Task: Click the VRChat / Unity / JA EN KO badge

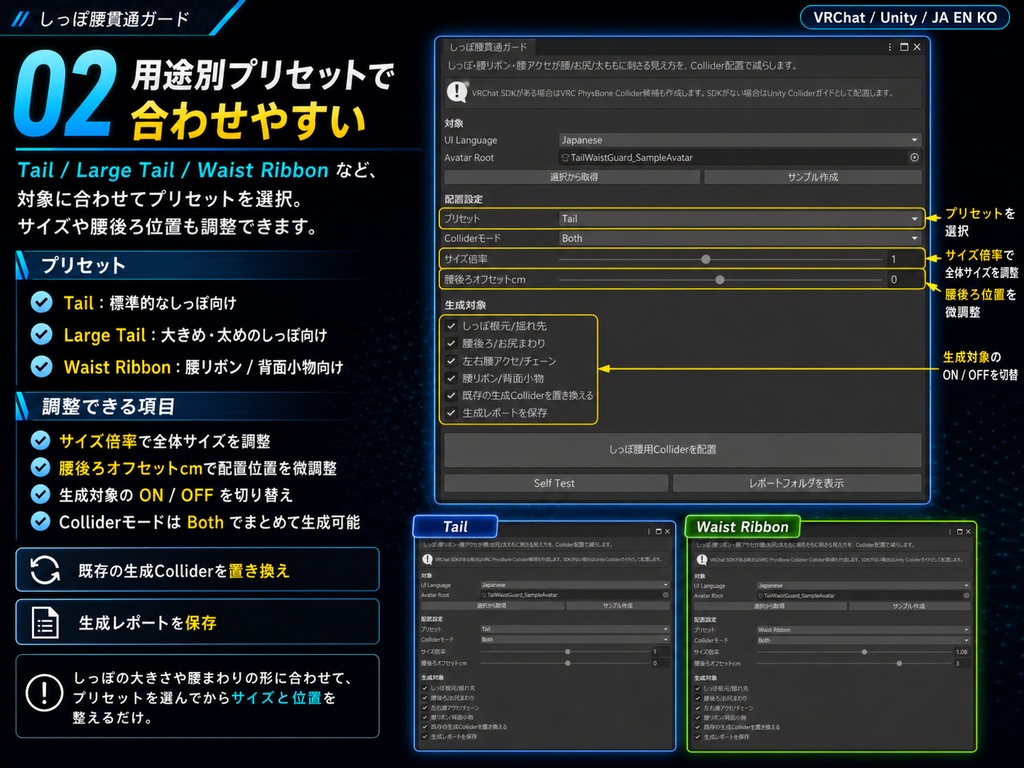Action: (905, 18)
